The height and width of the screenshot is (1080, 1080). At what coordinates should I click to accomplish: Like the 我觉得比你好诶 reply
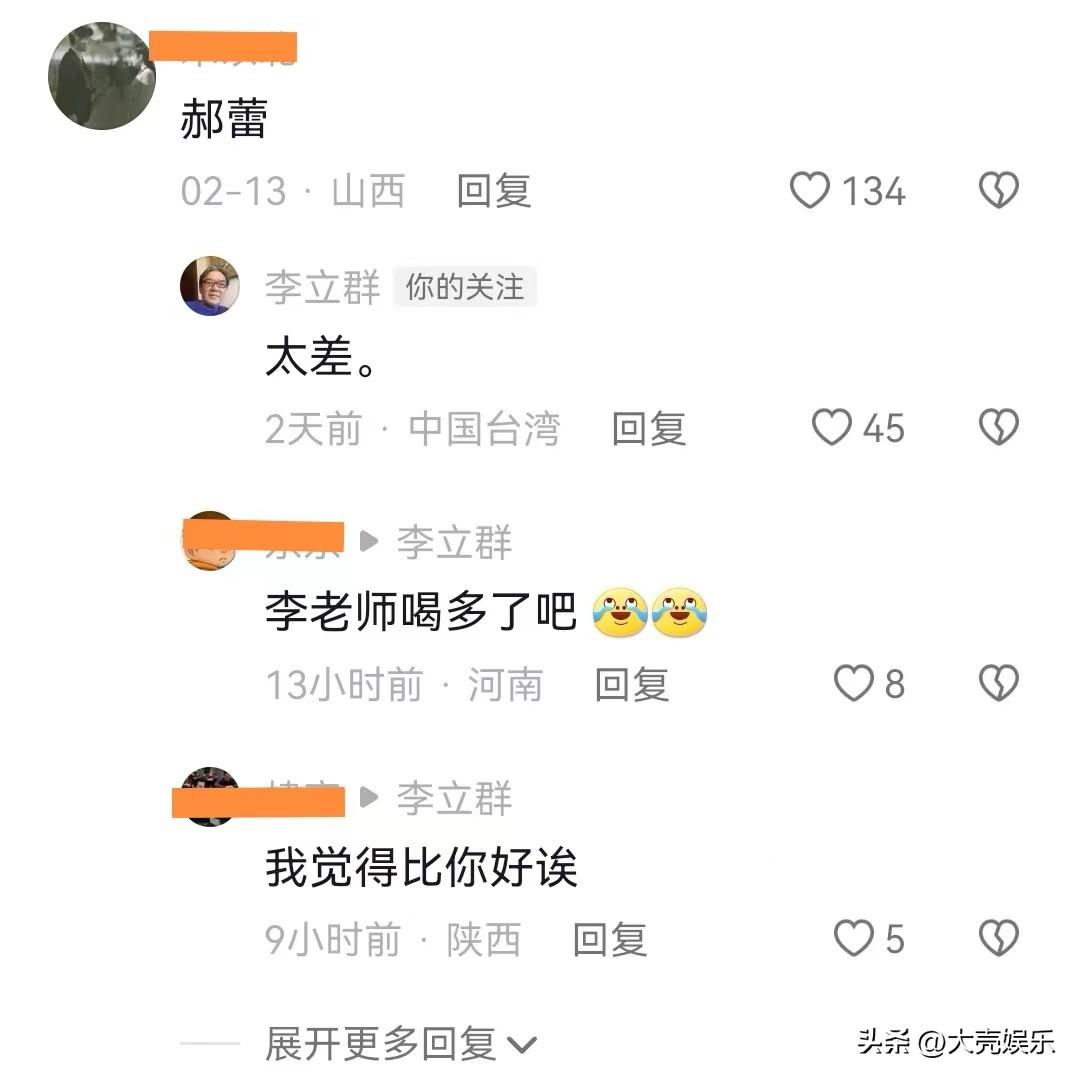(x=854, y=938)
